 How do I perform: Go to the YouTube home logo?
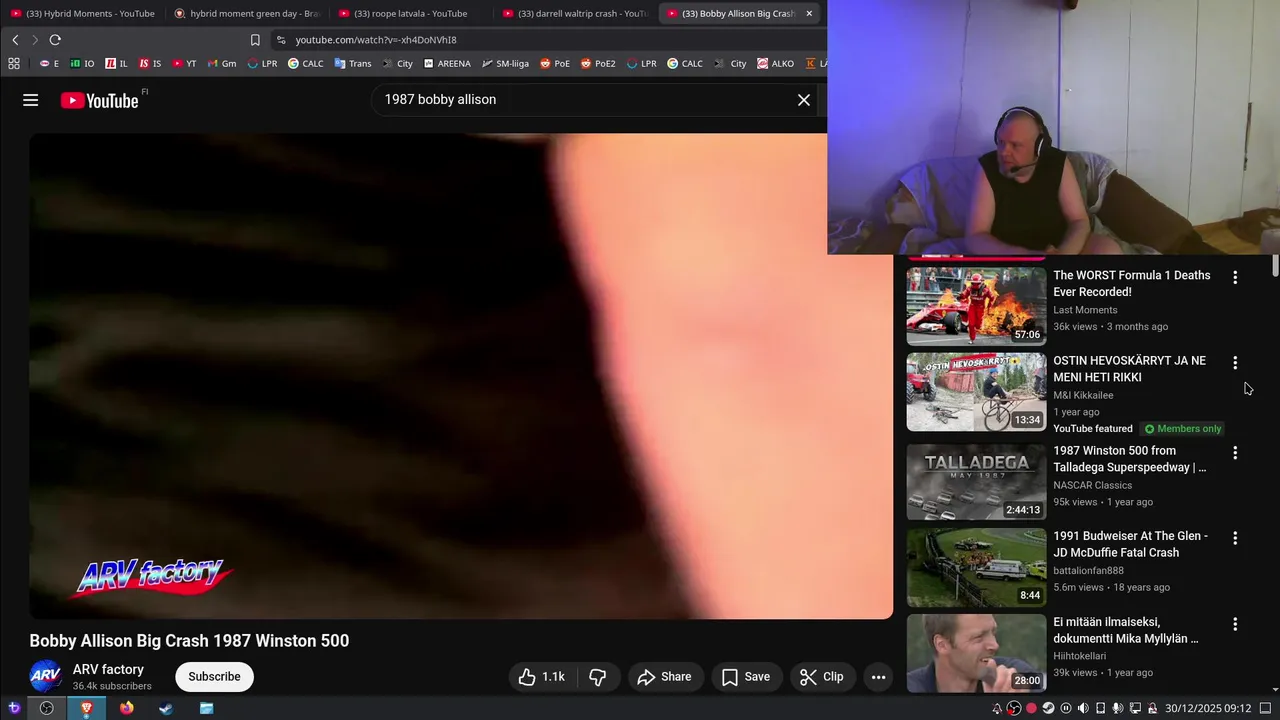tap(99, 100)
